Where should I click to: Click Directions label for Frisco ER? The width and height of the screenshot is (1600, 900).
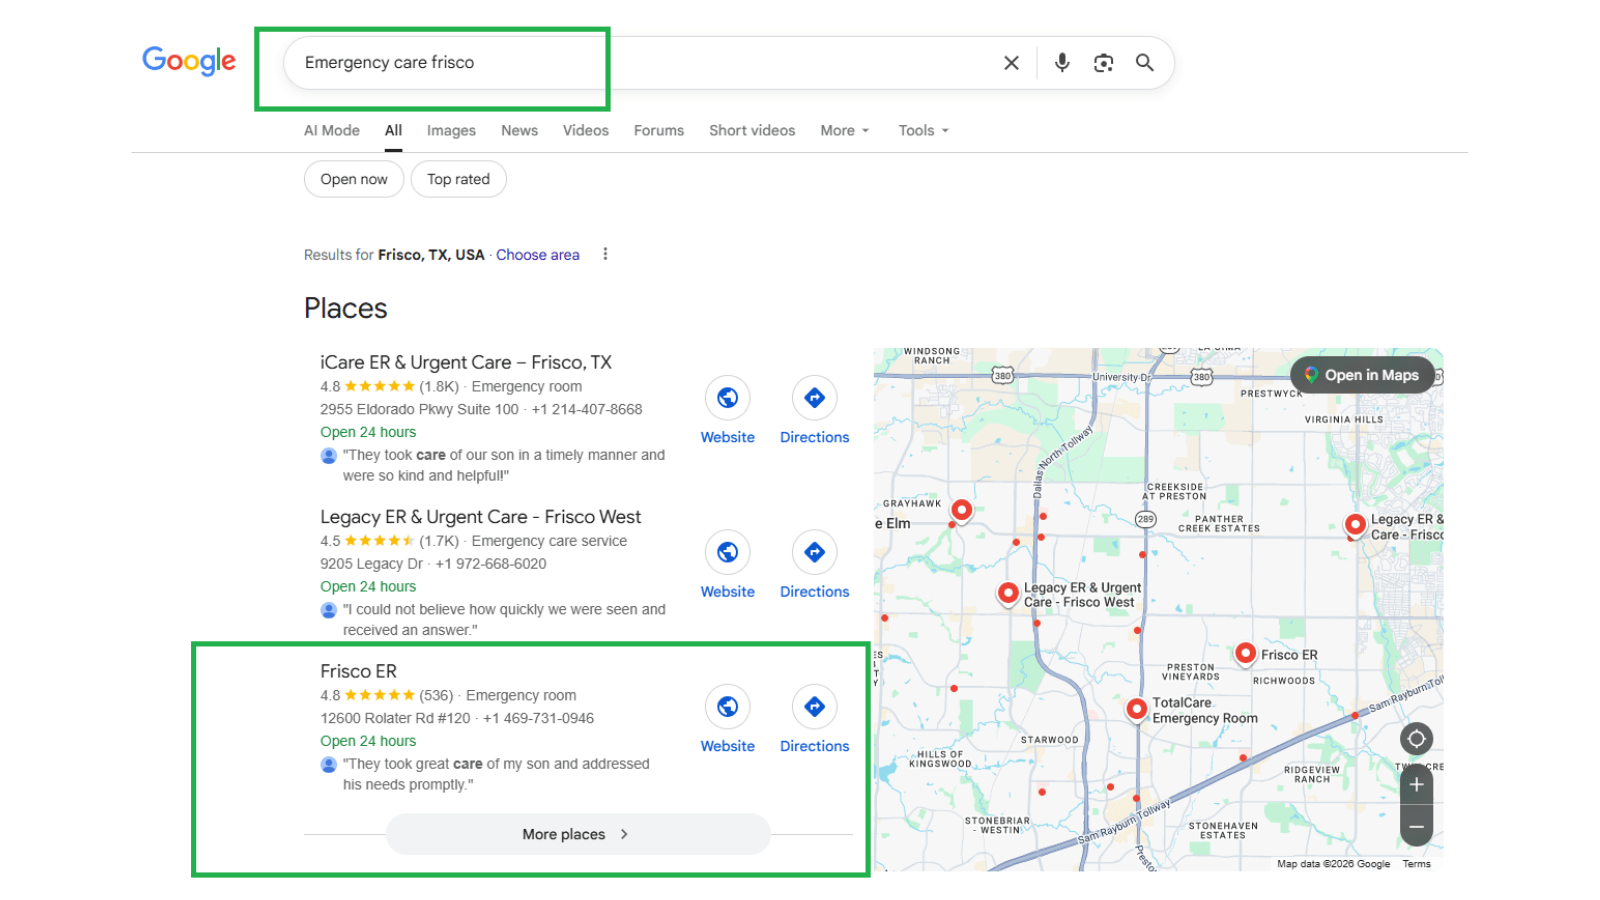click(x=815, y=746)
